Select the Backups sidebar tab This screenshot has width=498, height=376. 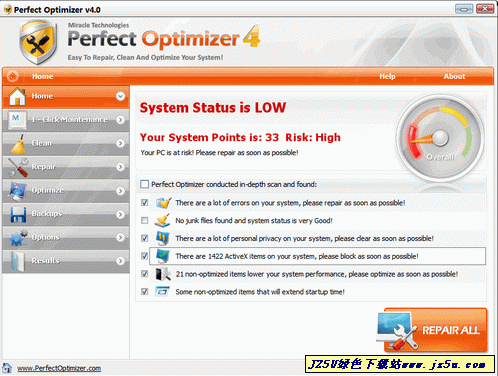66,214
